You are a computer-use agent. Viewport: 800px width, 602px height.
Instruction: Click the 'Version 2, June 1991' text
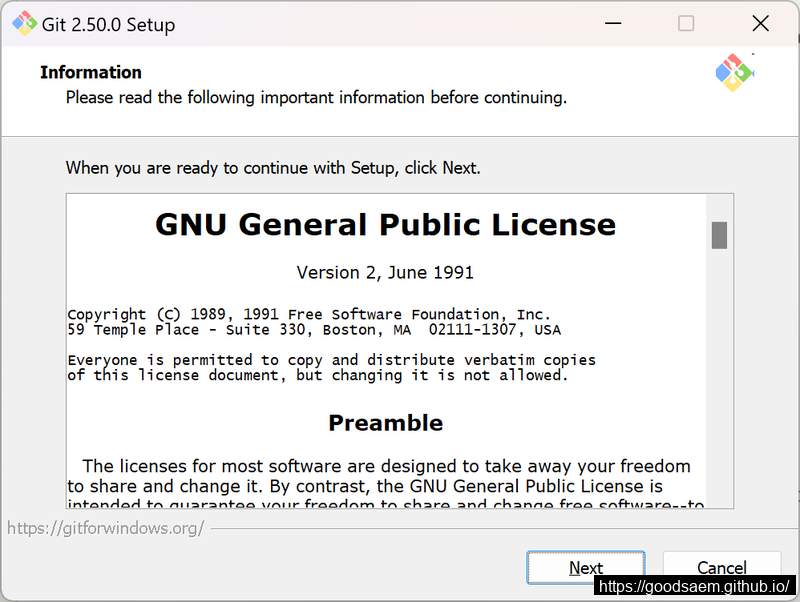tap(385, 272)
